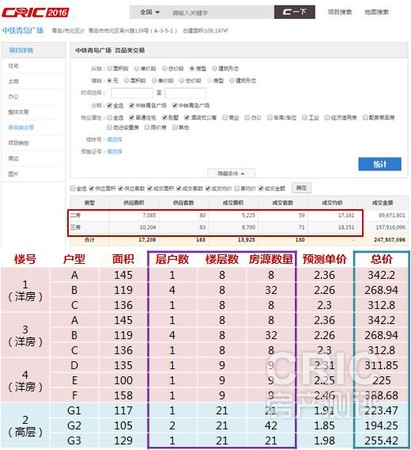Toggle 限价房 property checkbox
Image resolution: width=411 pixels, height=450 pixels.
click(x=147, y=127)
